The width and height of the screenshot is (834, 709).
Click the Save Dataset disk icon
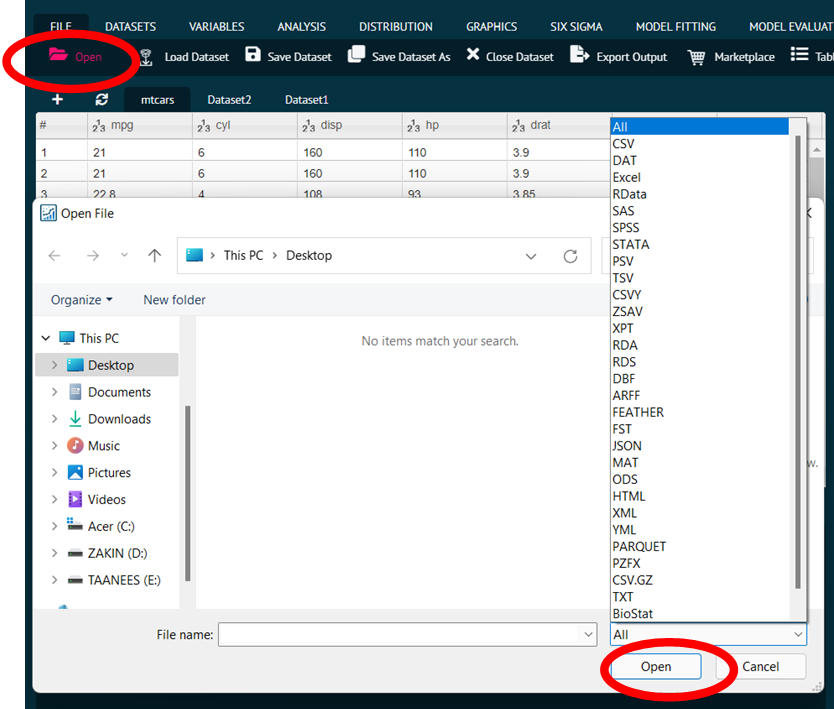click(x=253, y=56)
